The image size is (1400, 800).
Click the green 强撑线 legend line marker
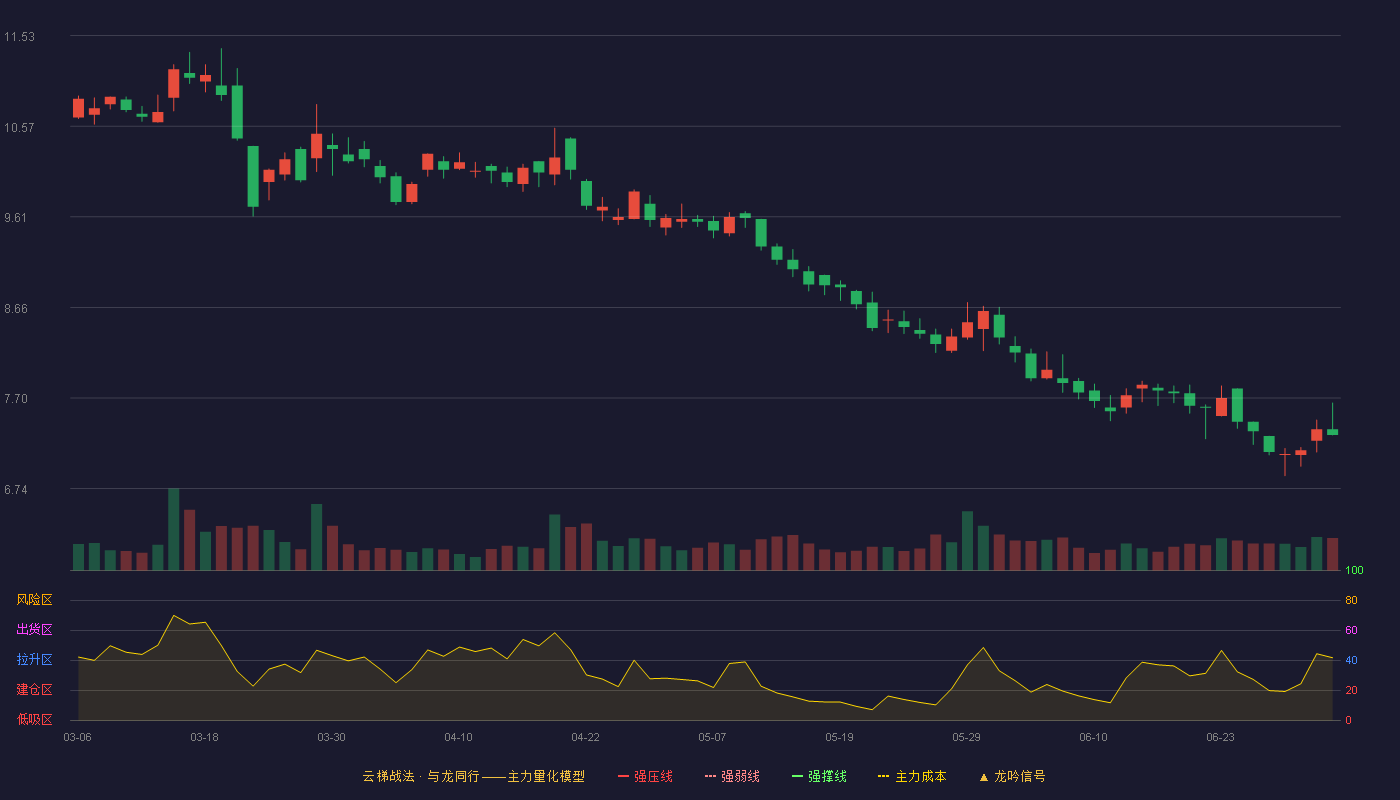797,776
